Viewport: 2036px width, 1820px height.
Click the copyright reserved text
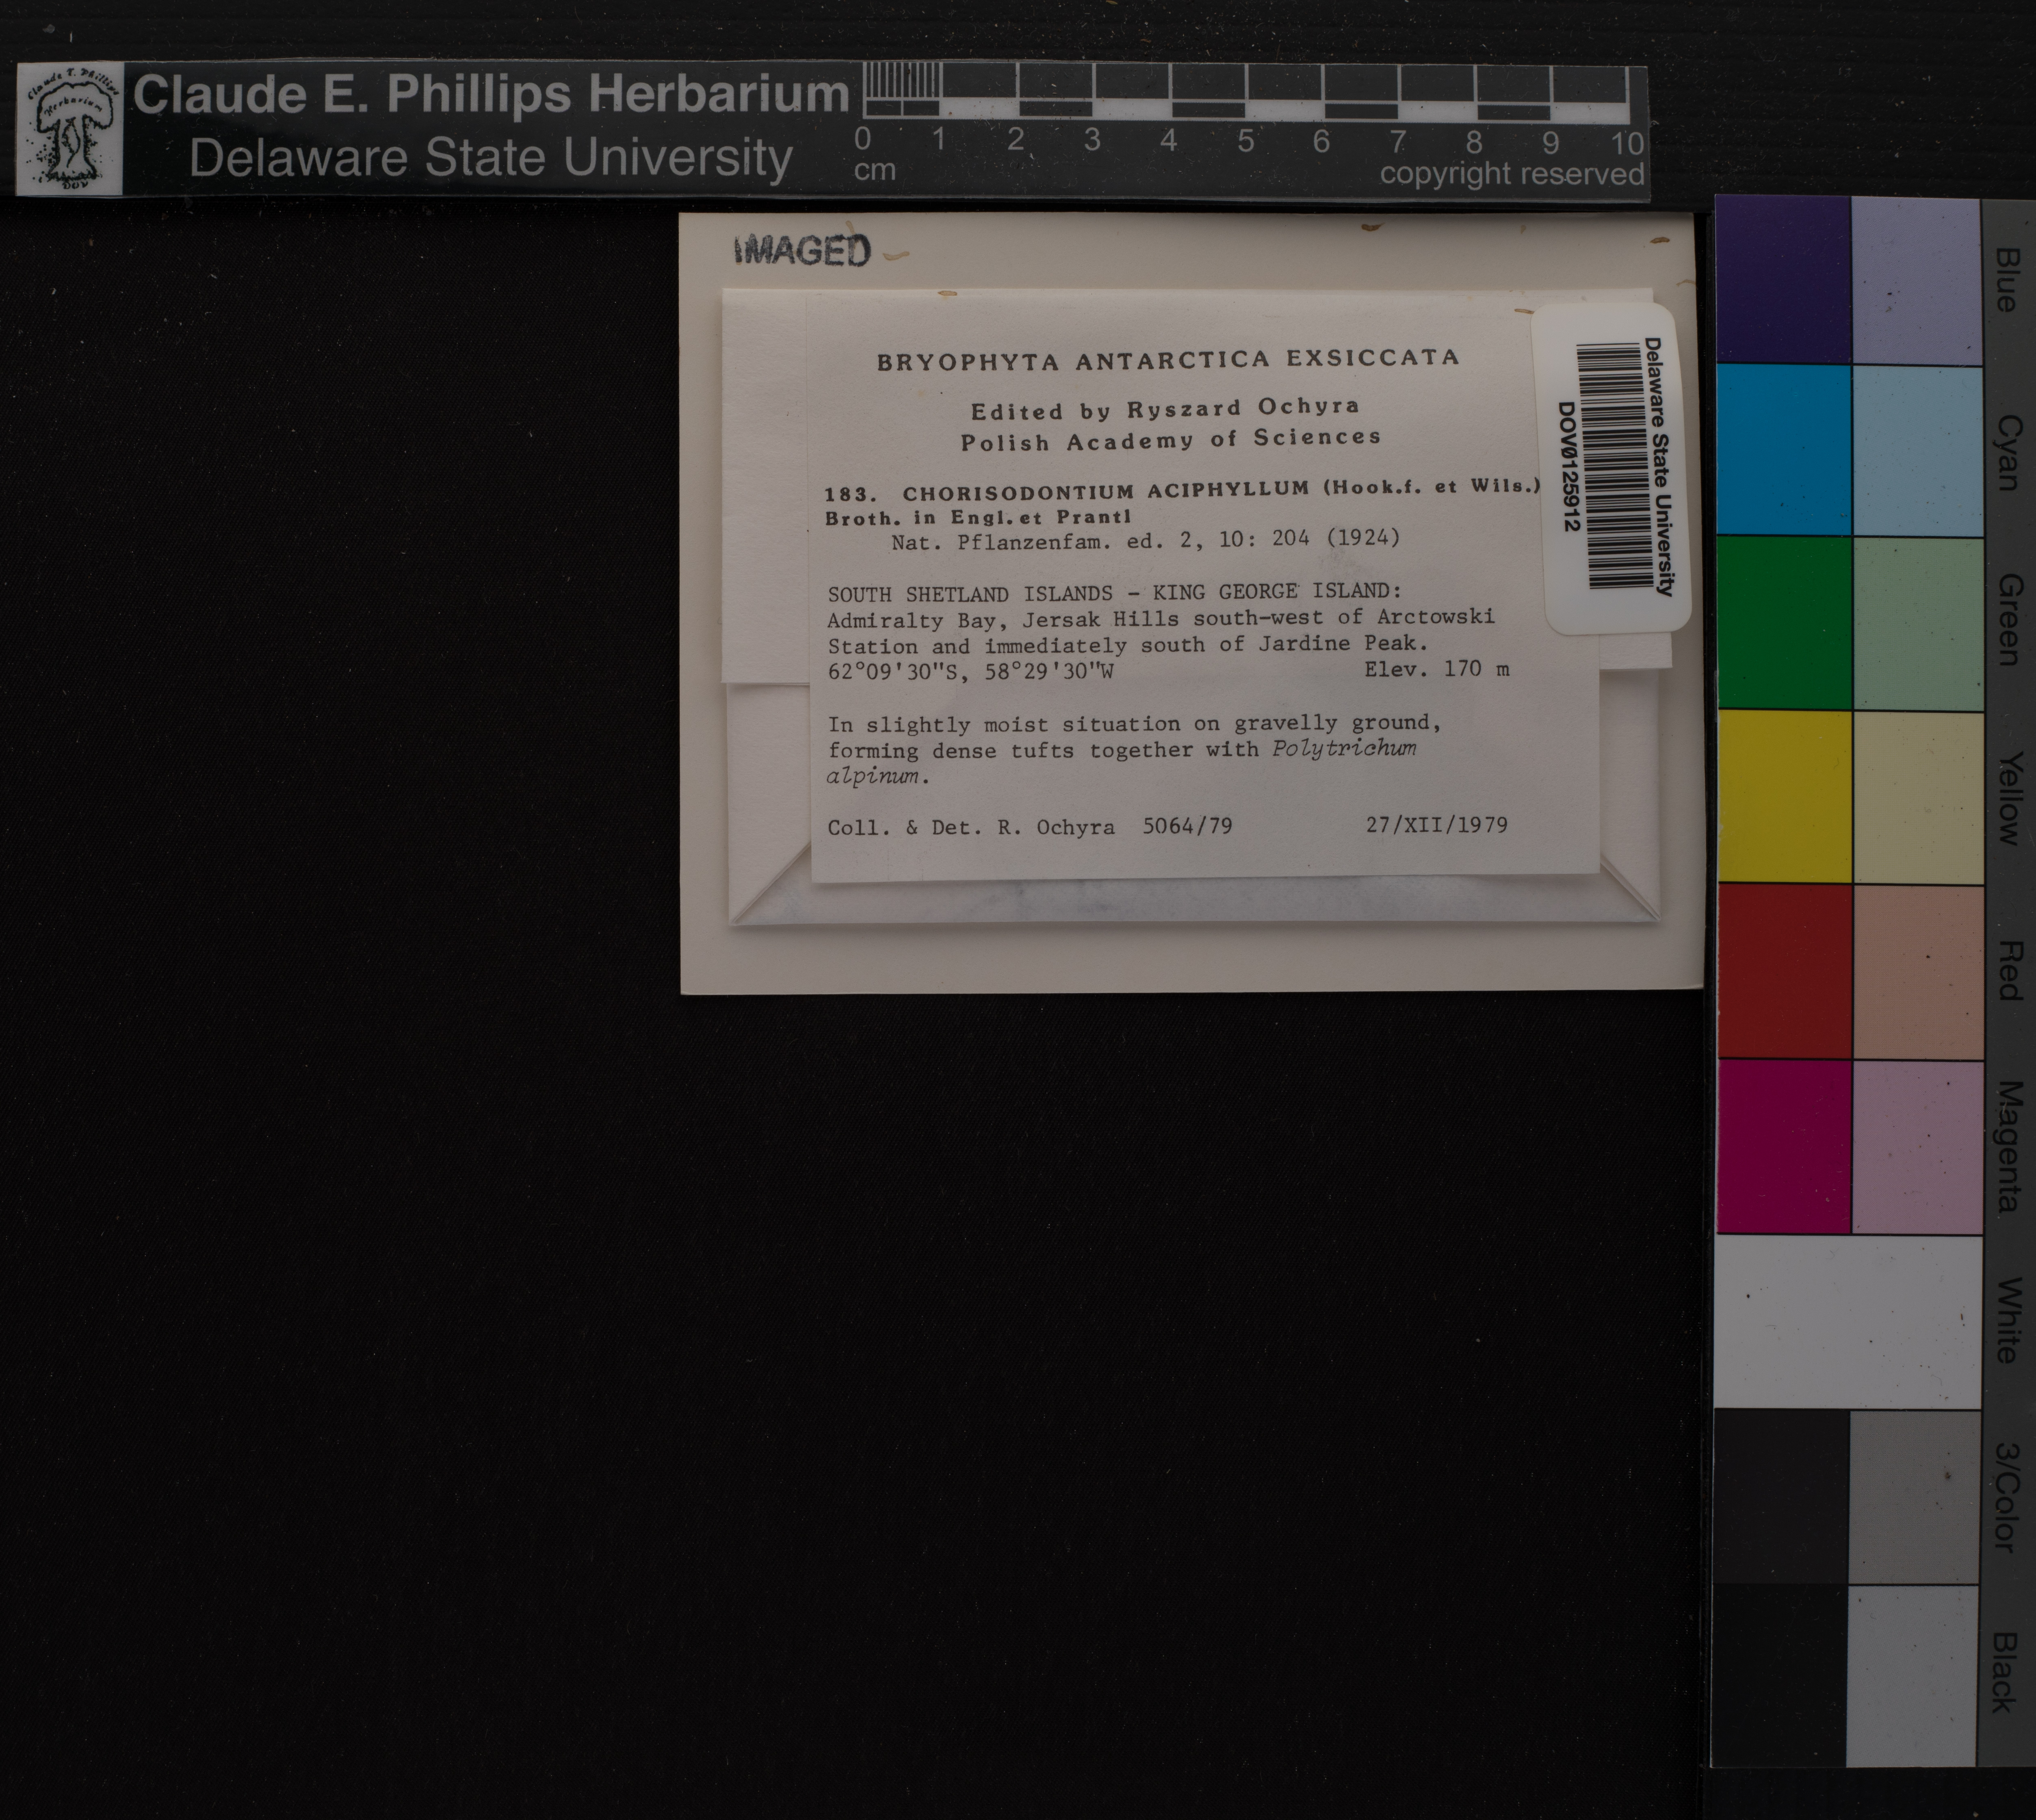tap(1511, 174)
